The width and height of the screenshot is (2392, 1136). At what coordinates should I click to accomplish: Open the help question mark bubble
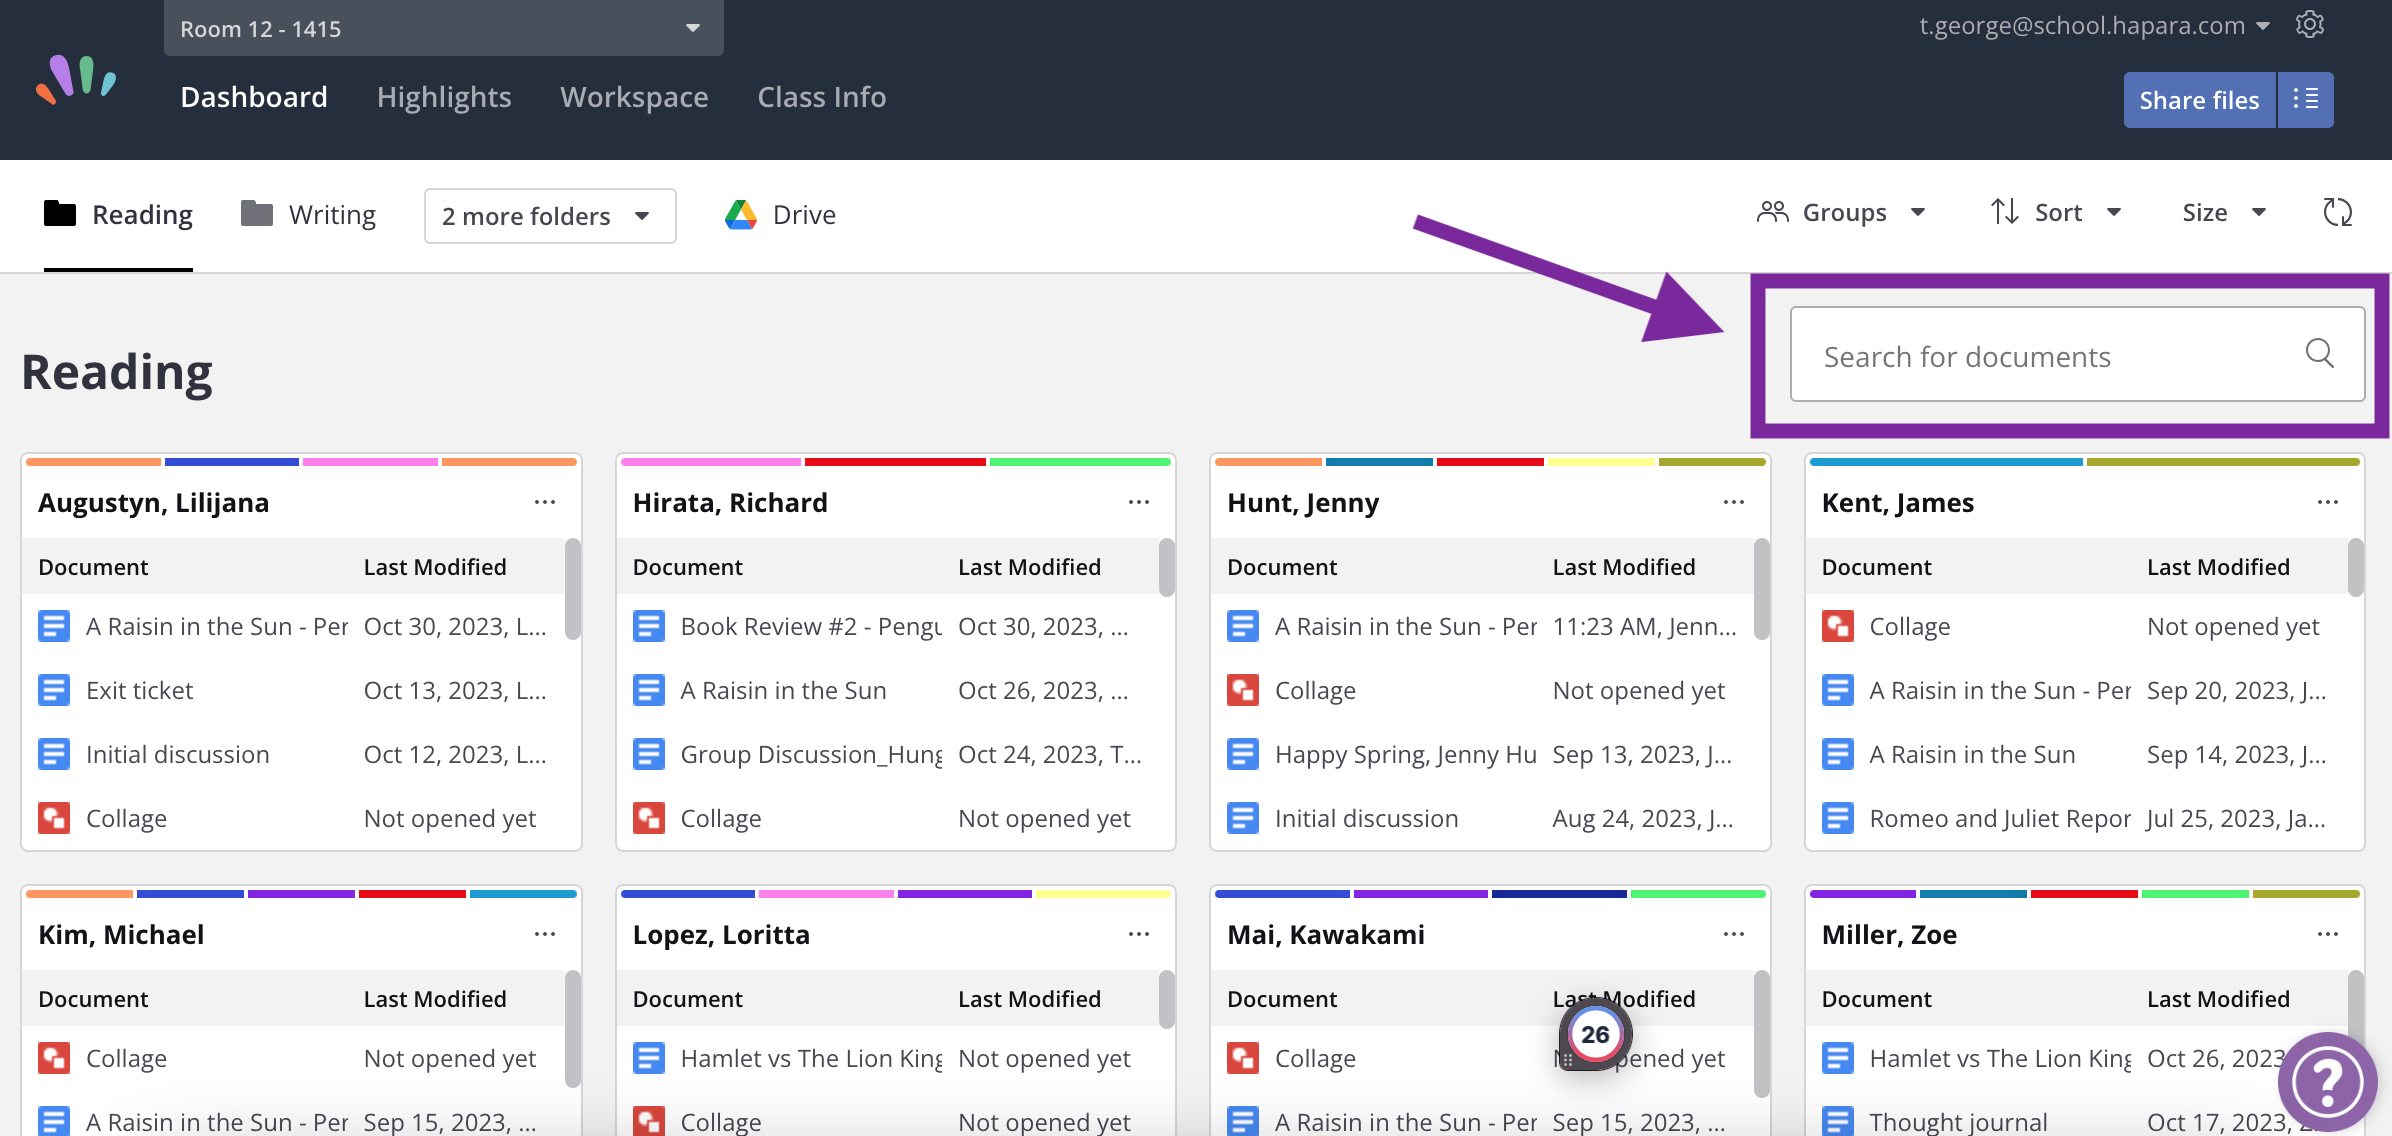pos(2328,1080)
